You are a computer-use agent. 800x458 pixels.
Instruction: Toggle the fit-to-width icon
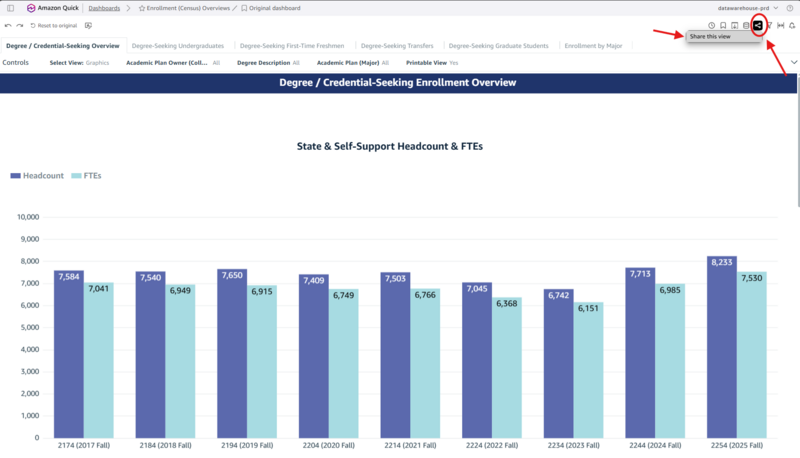coord(781,26)
